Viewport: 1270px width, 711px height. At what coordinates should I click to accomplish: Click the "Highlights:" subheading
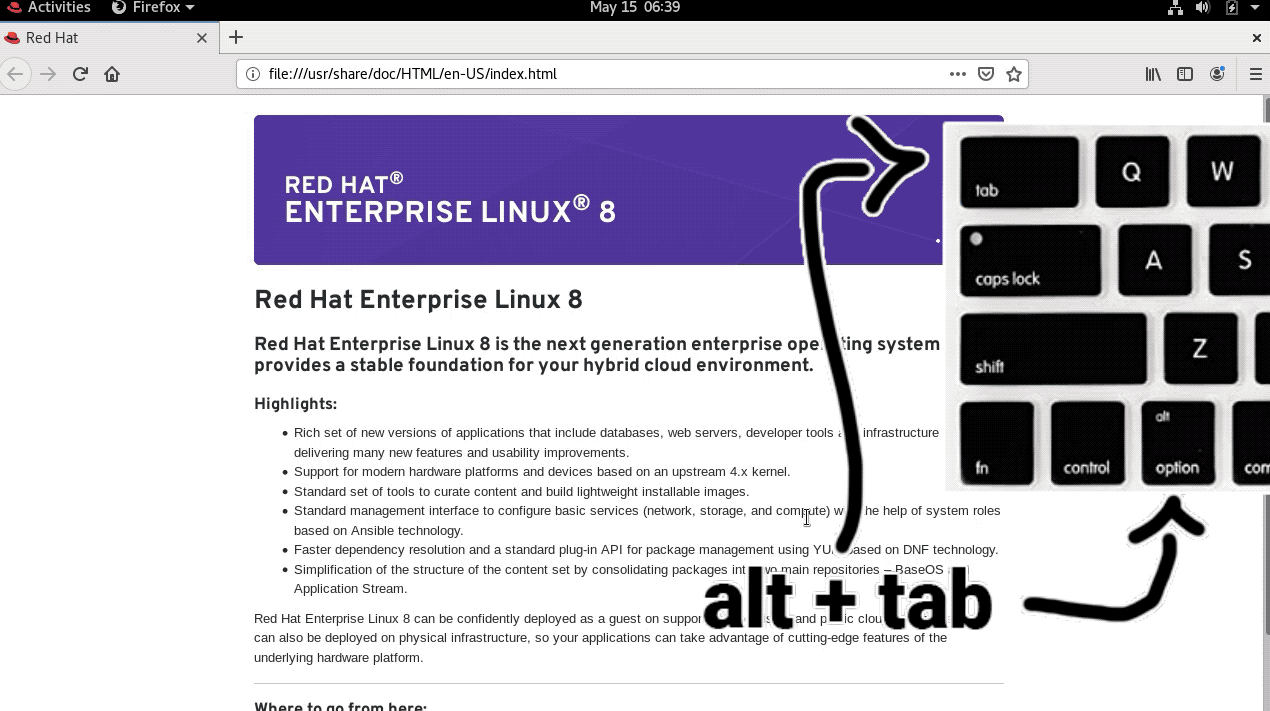tap(296, 404)
